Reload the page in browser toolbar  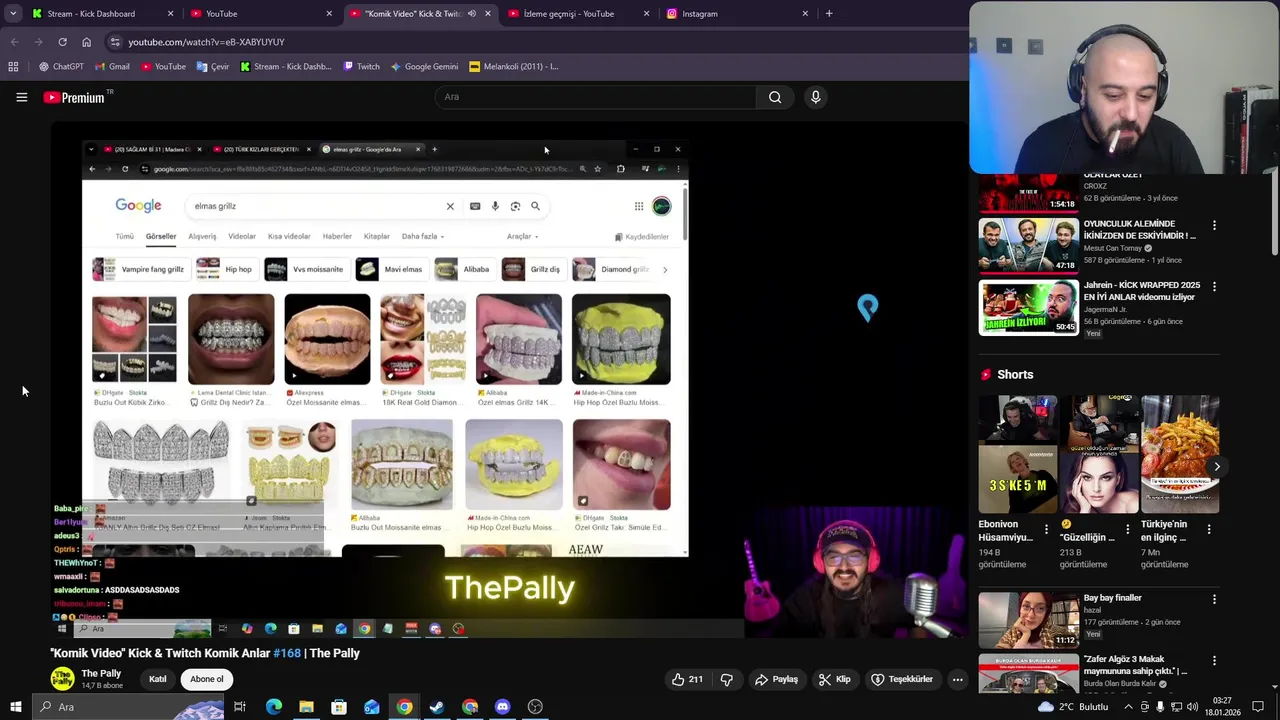62,42
